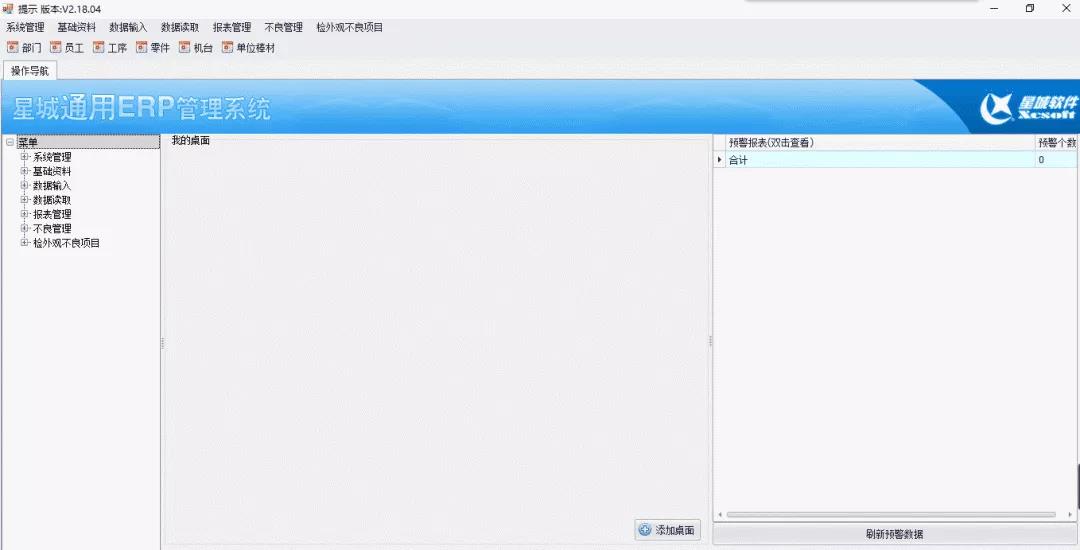Collapse the 菜单 root node
The height and width of the screenshot is (550, 1080).
point(10,142)
